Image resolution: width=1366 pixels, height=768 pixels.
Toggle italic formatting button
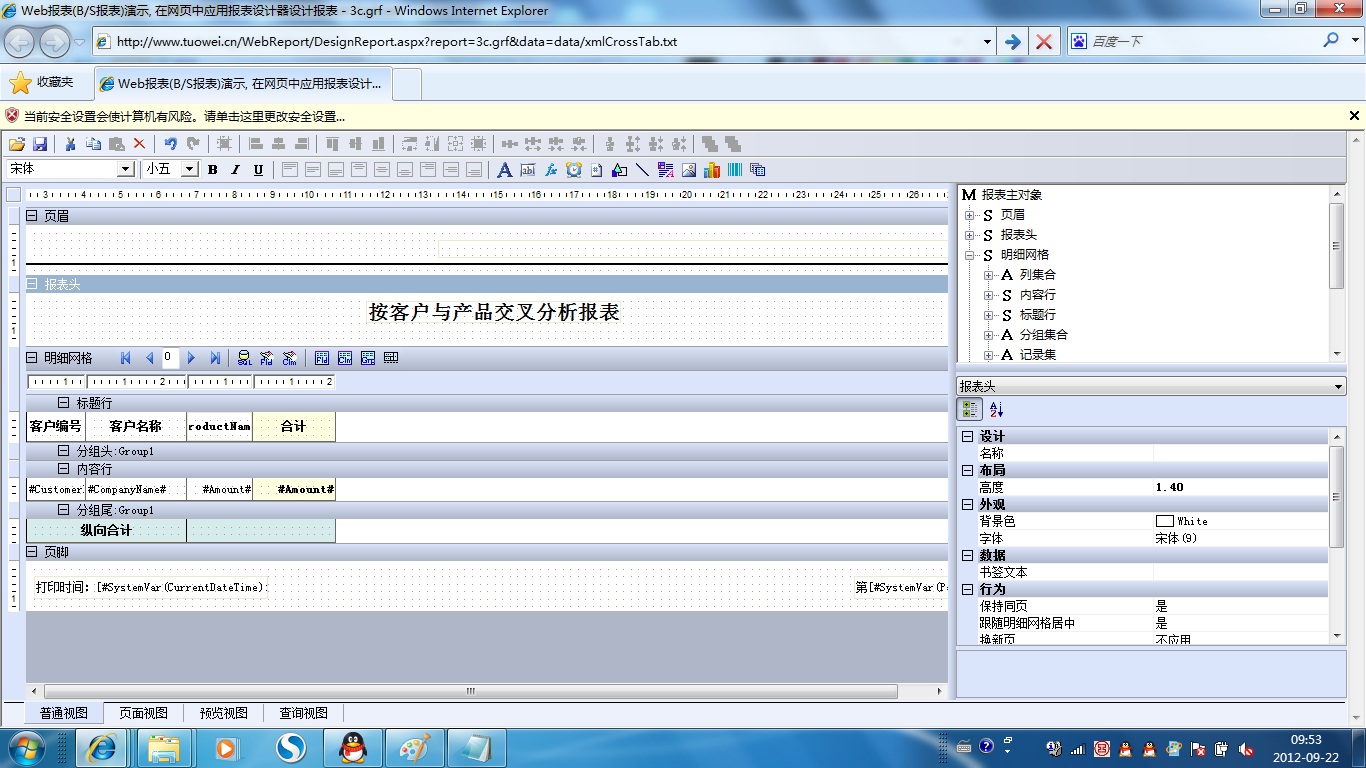[235, 170]
